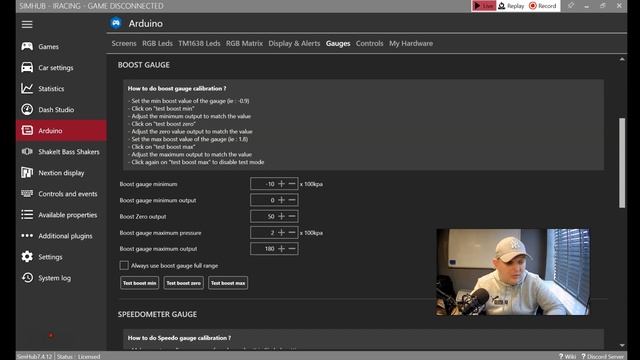Click the System log history icon
Screen dimensions: 640x360
[x=27, y=278]
